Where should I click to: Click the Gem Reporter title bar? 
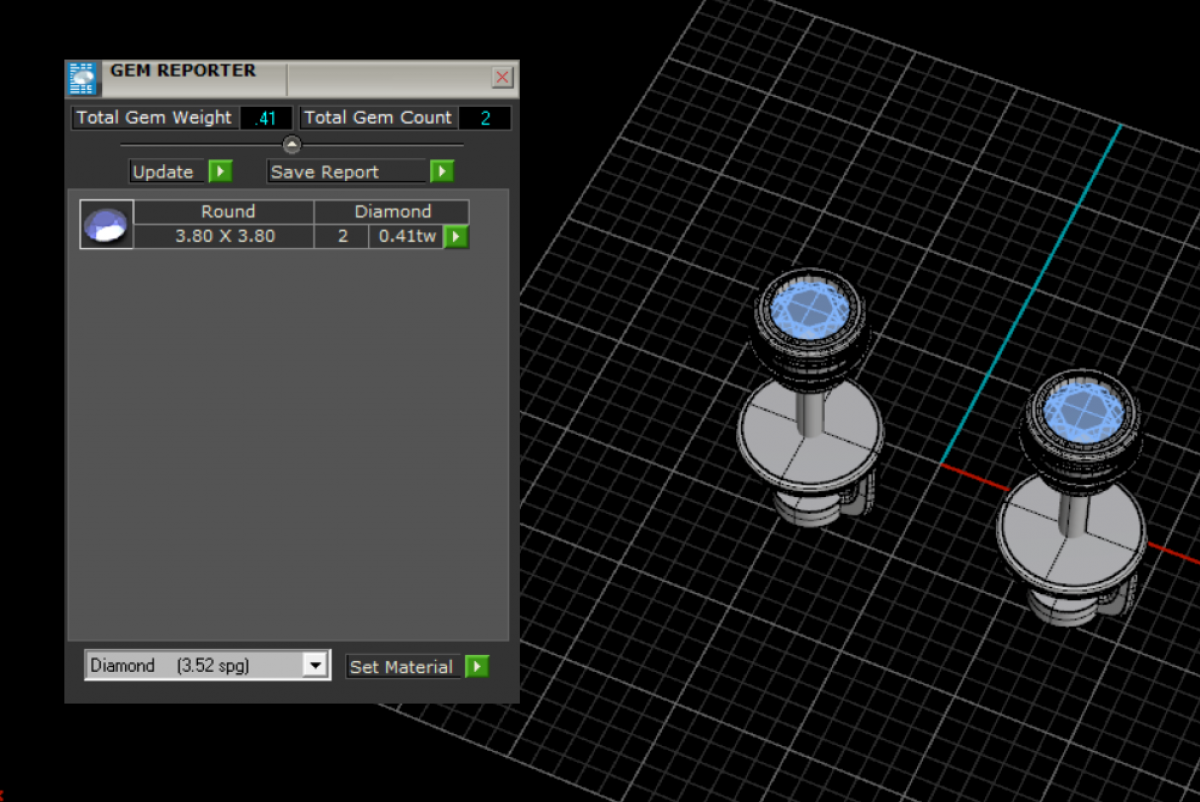pos(380,77)
